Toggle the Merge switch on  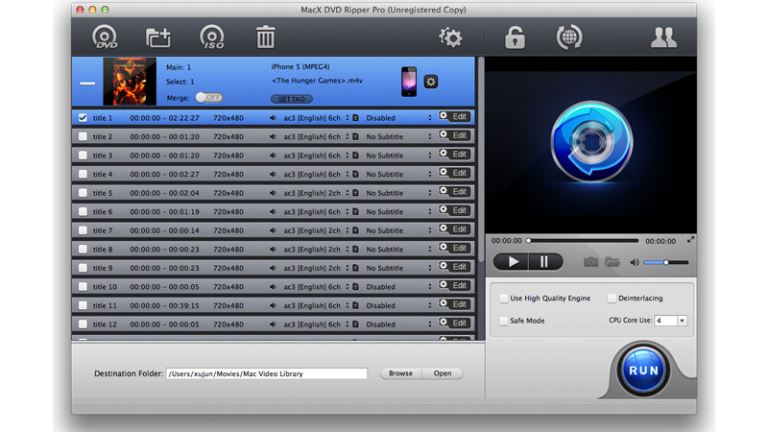click(209, 97)
